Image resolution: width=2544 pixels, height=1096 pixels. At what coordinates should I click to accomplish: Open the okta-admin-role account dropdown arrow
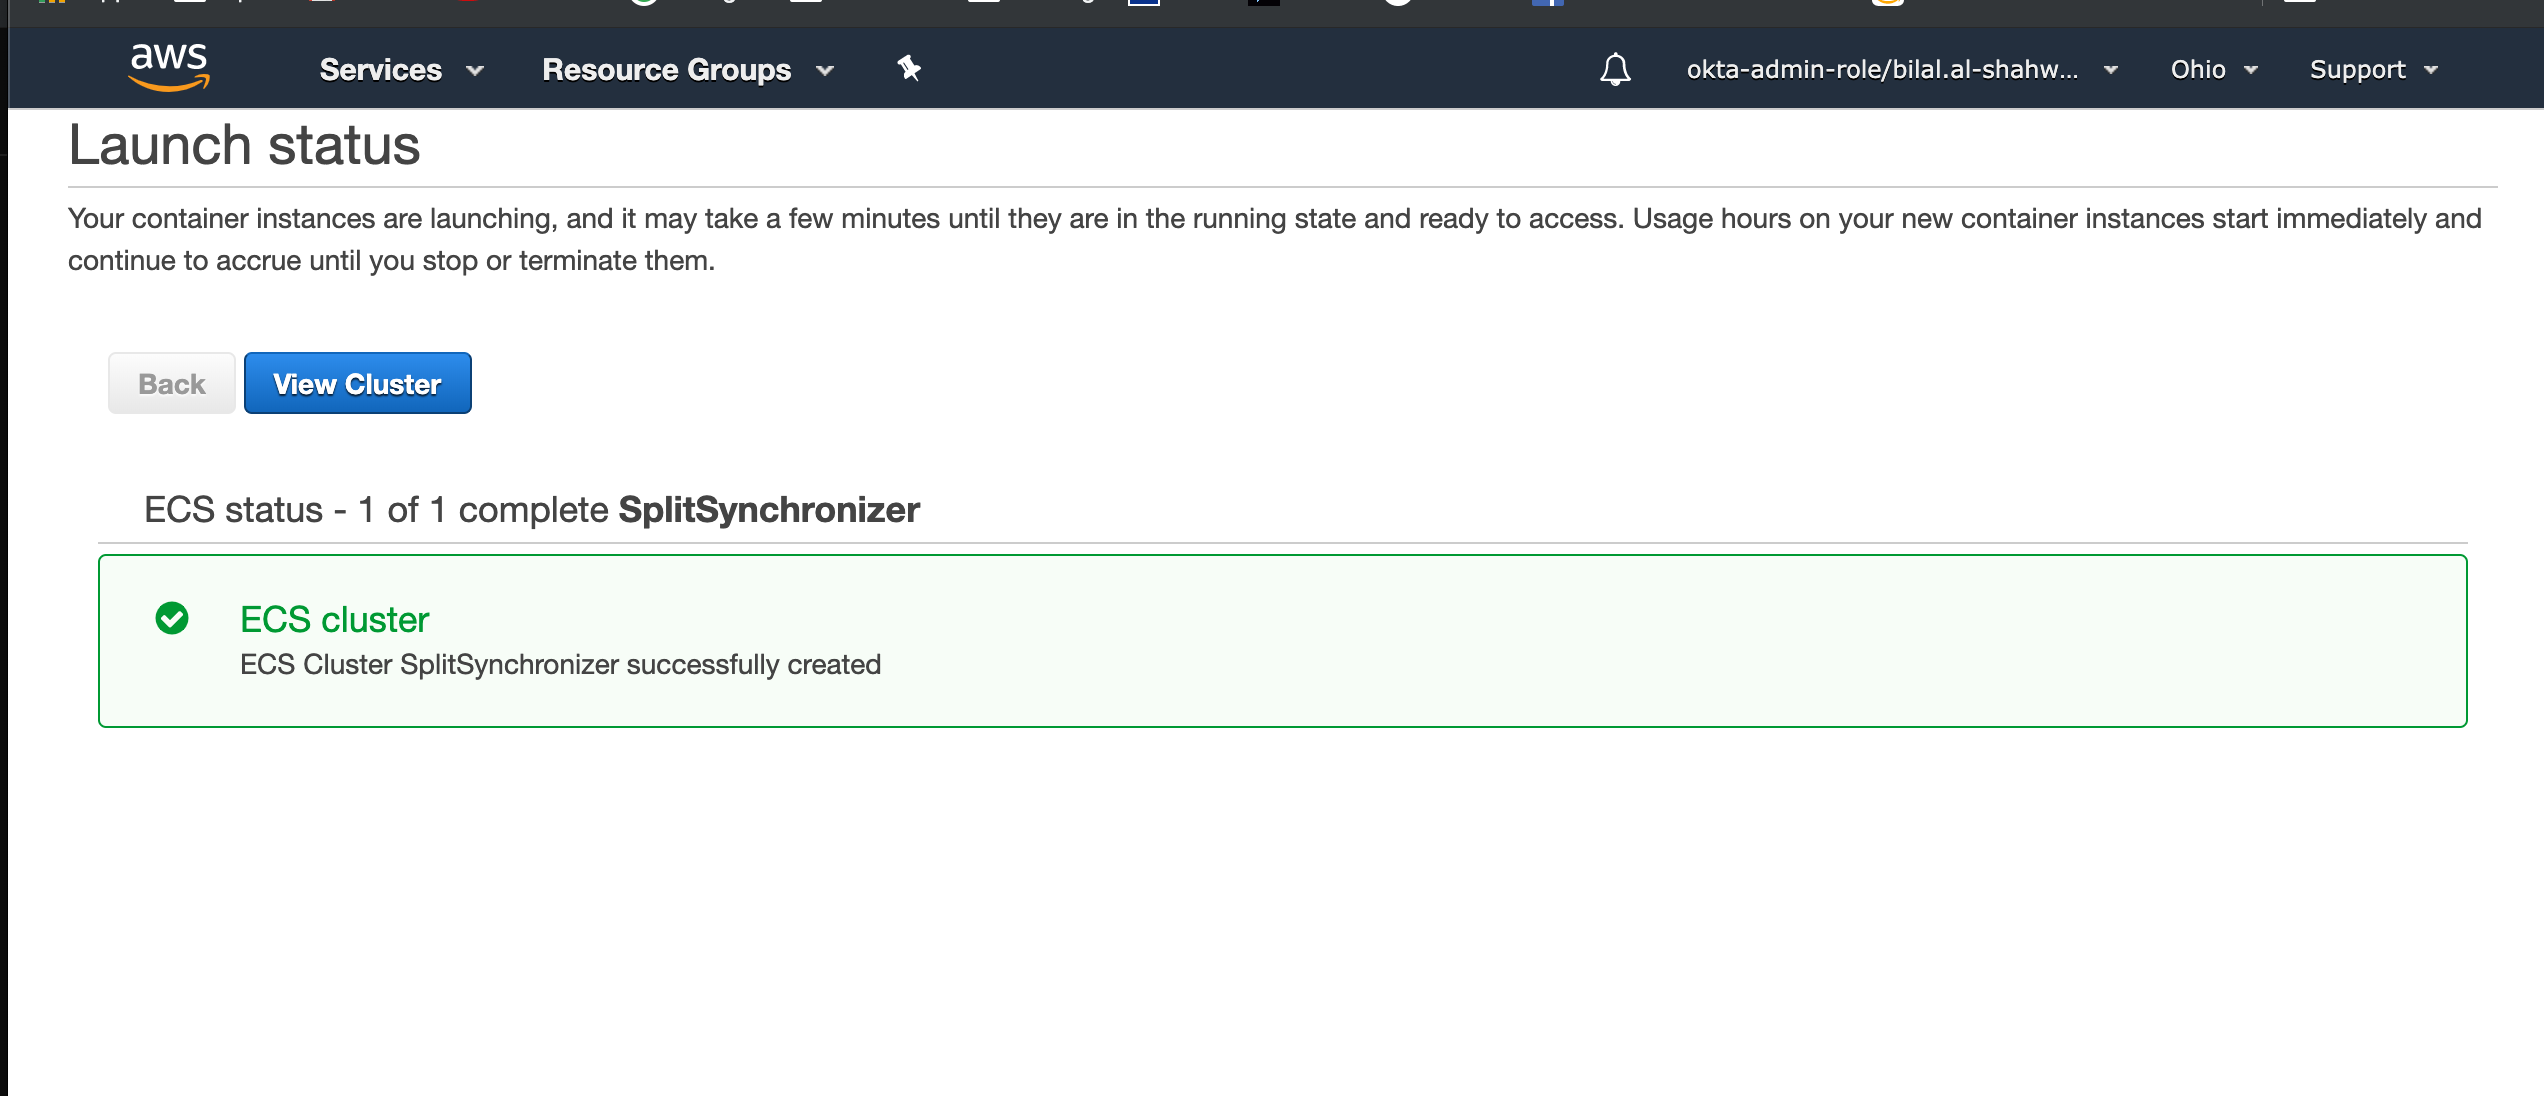2111,70
